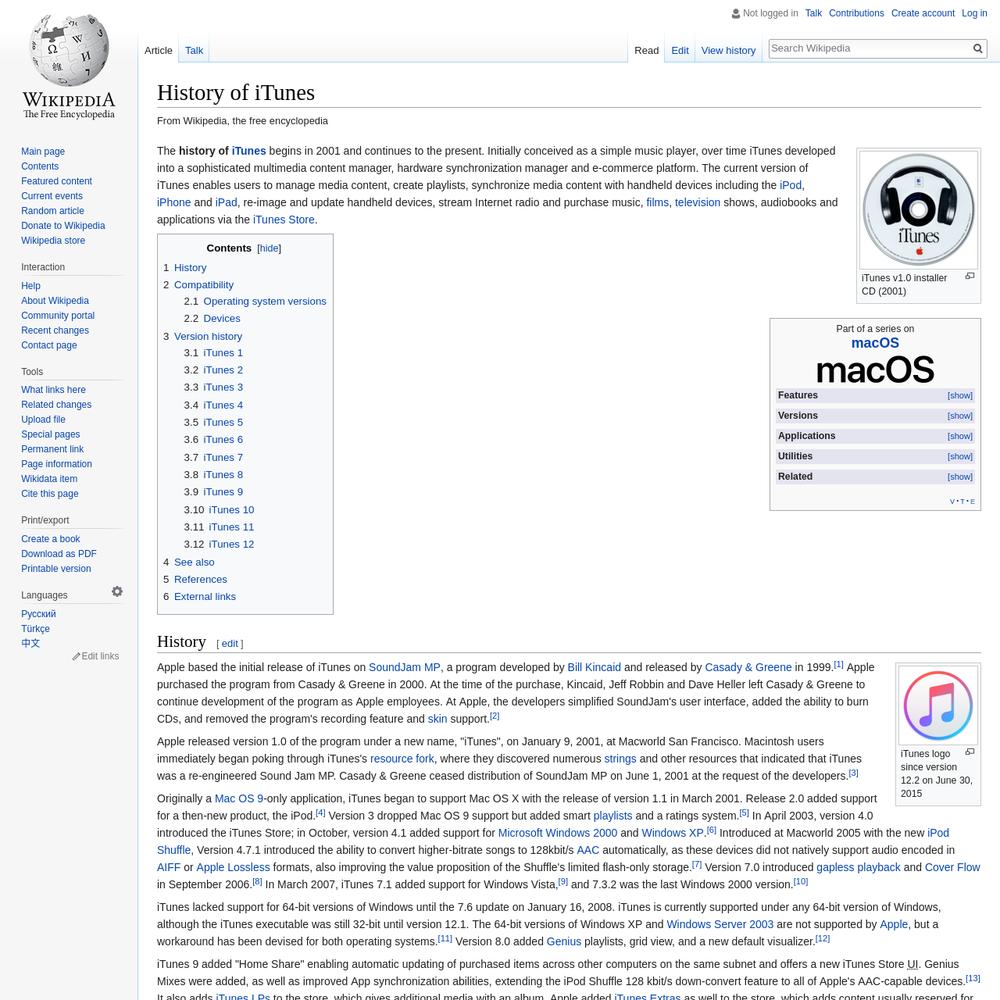Select the Read tab

[x=646, y=50]
